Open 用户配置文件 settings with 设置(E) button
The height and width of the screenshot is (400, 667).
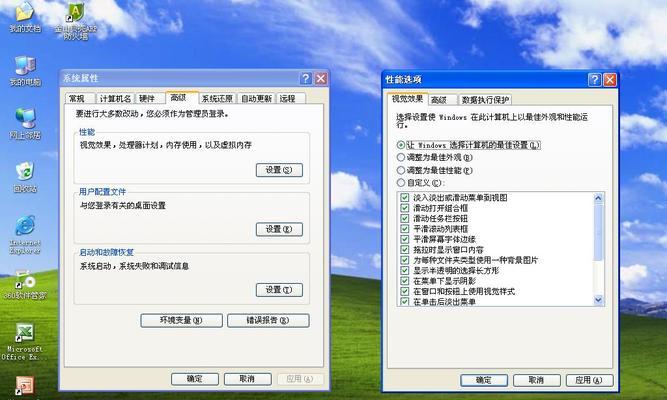point(279,229)
